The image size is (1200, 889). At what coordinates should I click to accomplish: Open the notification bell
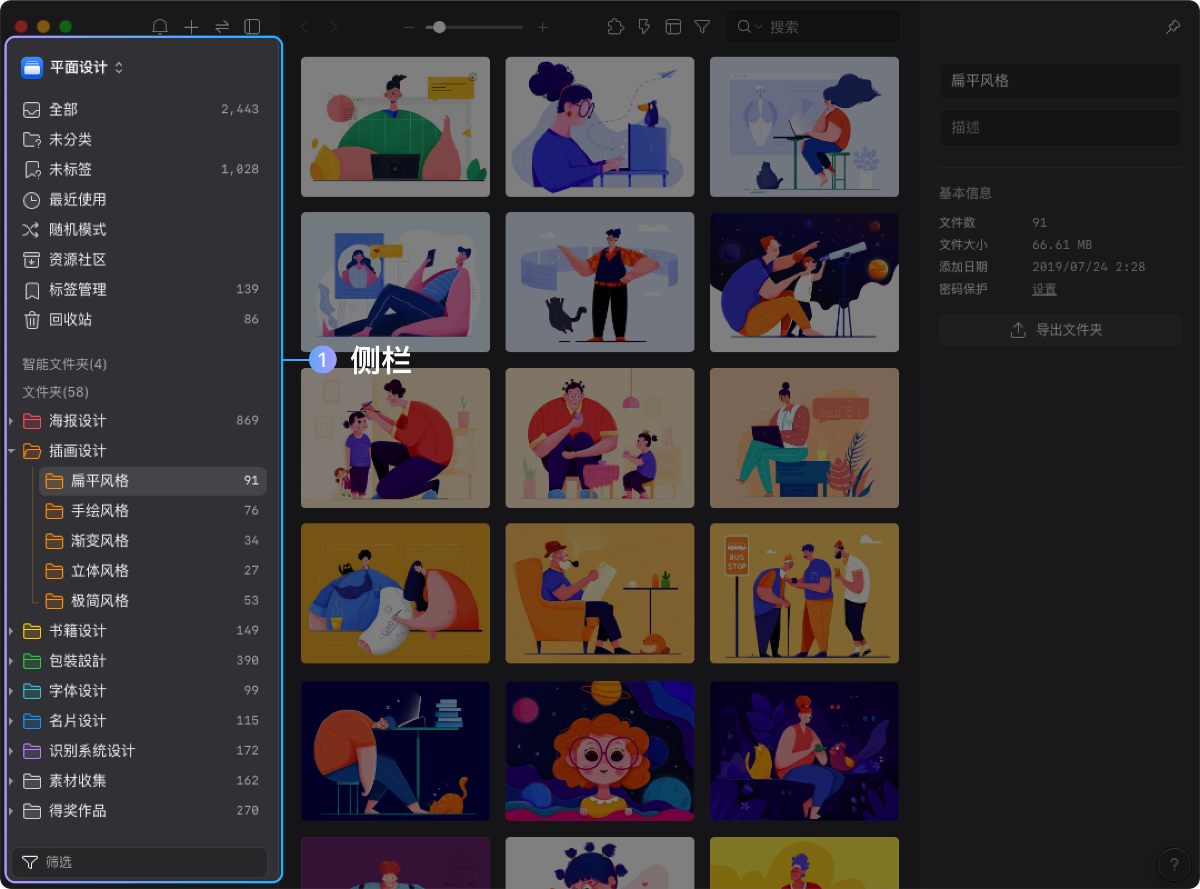click(160, 27)
